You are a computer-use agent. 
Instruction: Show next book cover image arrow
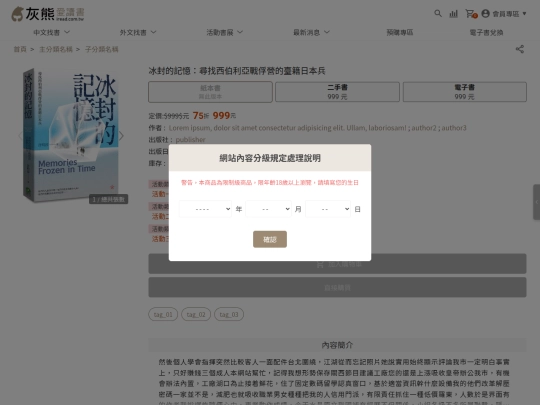(121, 136)
